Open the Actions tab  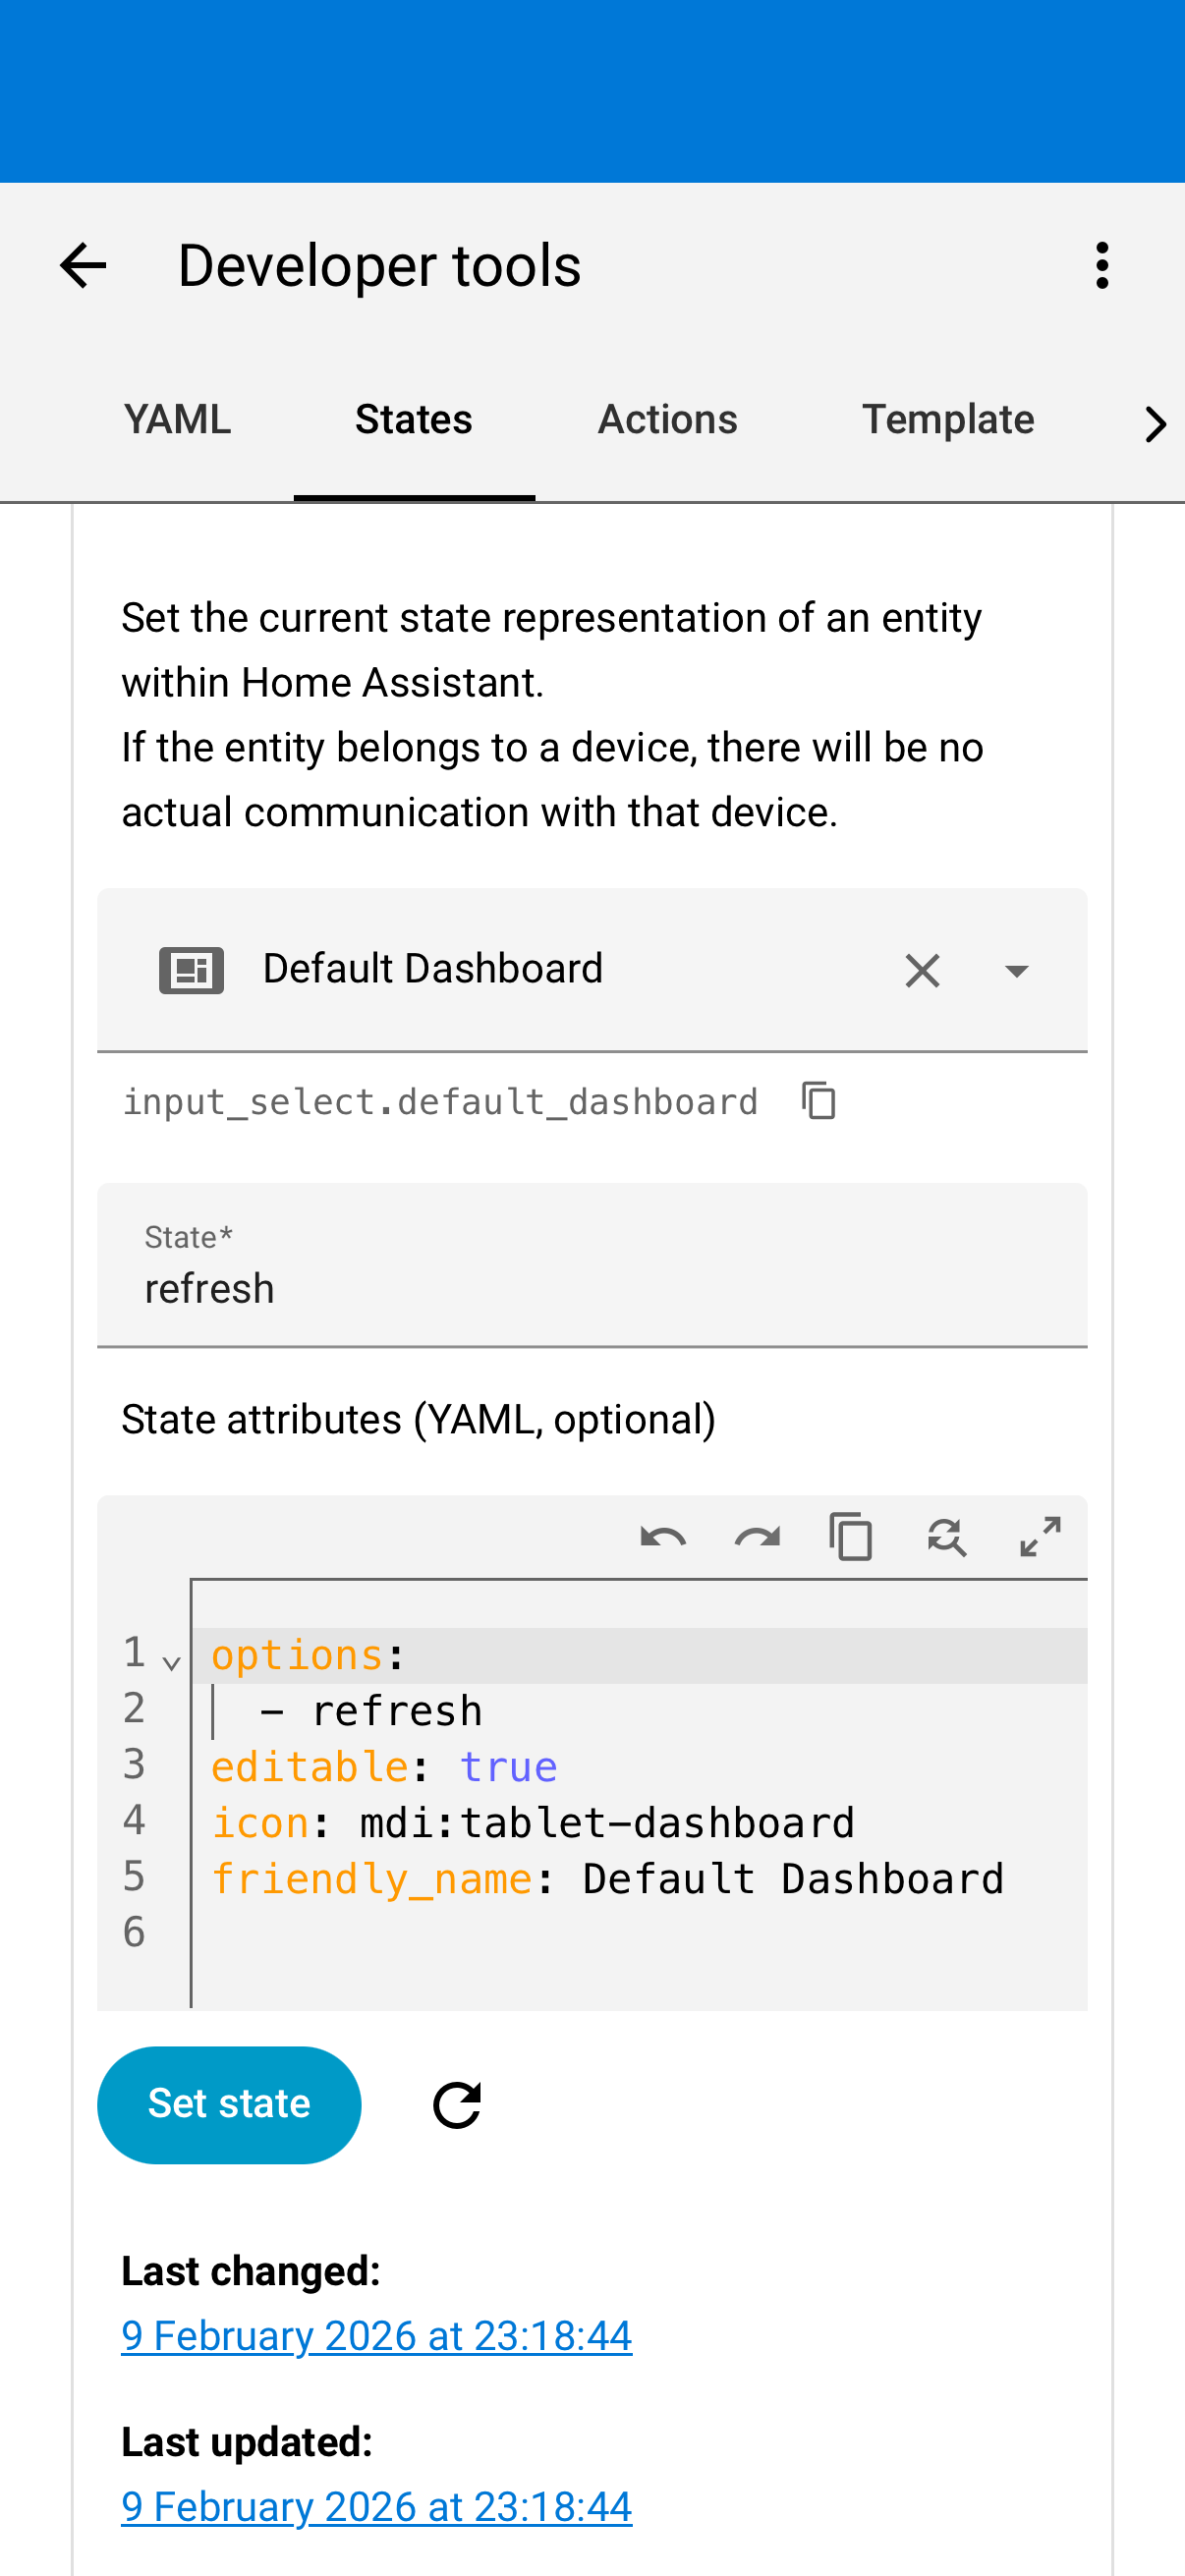coord(667,420)
